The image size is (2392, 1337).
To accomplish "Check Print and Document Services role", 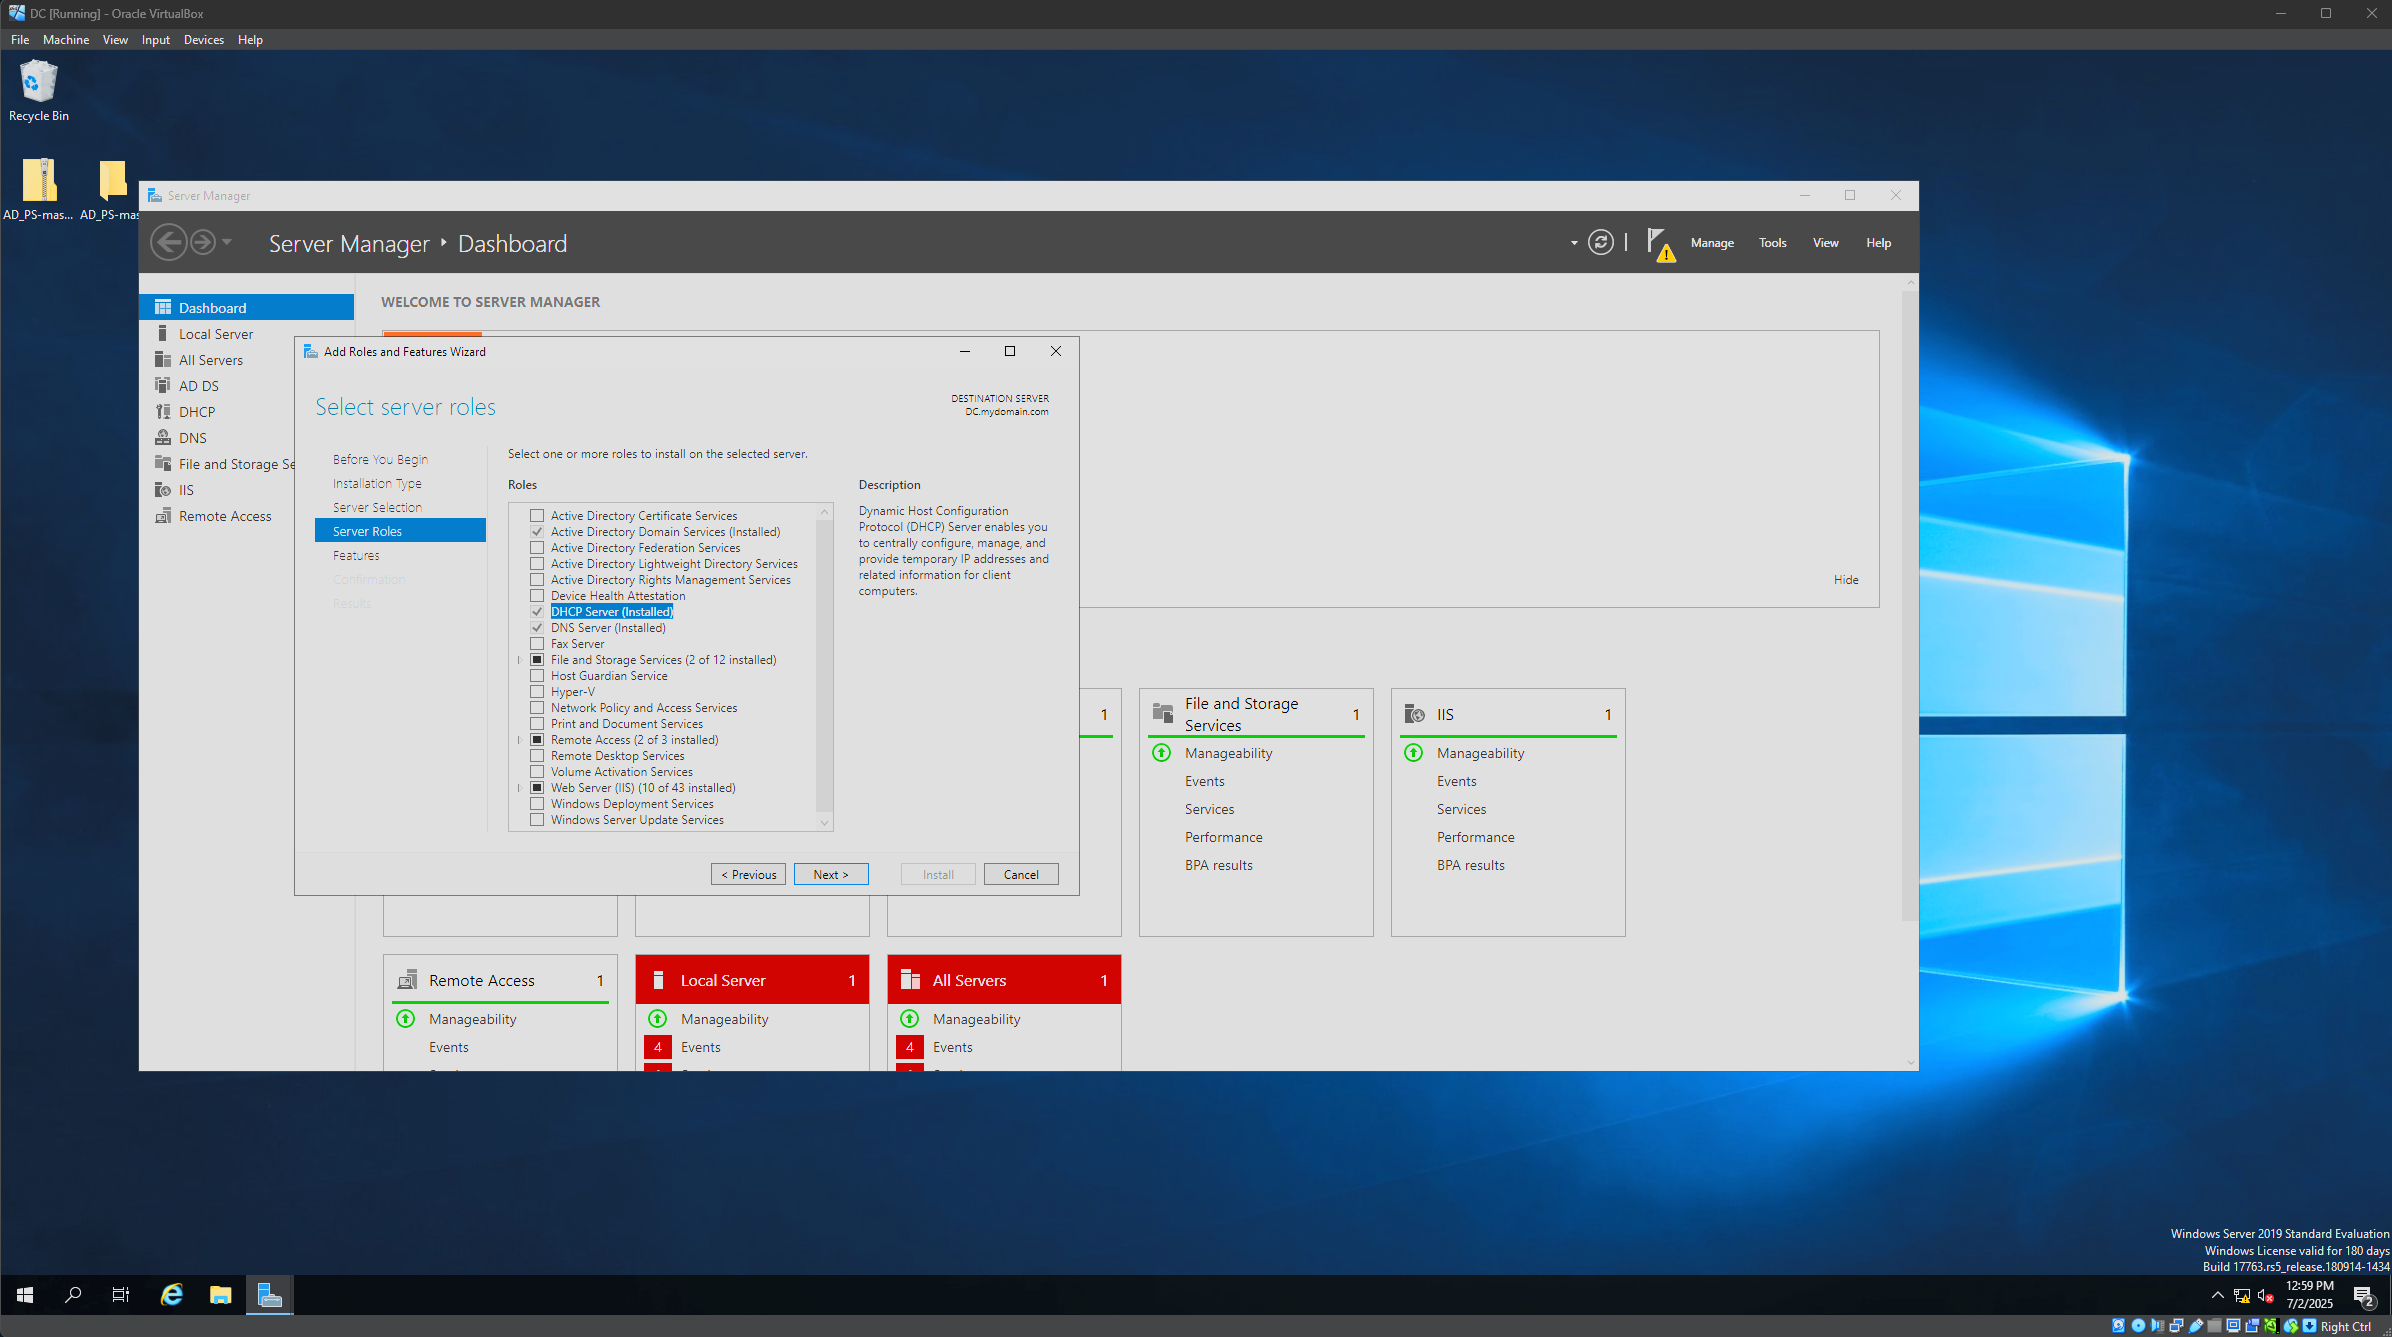I will (537, 724).
